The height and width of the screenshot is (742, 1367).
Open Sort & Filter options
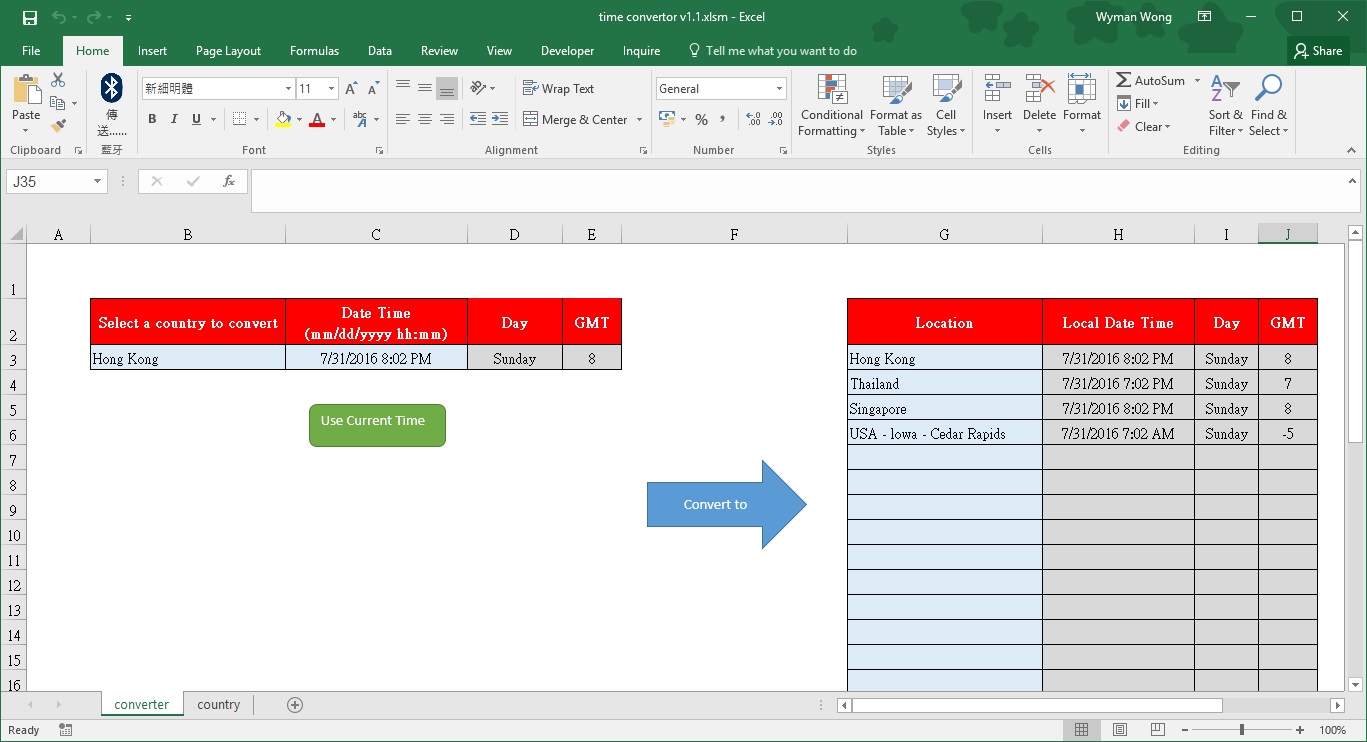pos(1224,105)
